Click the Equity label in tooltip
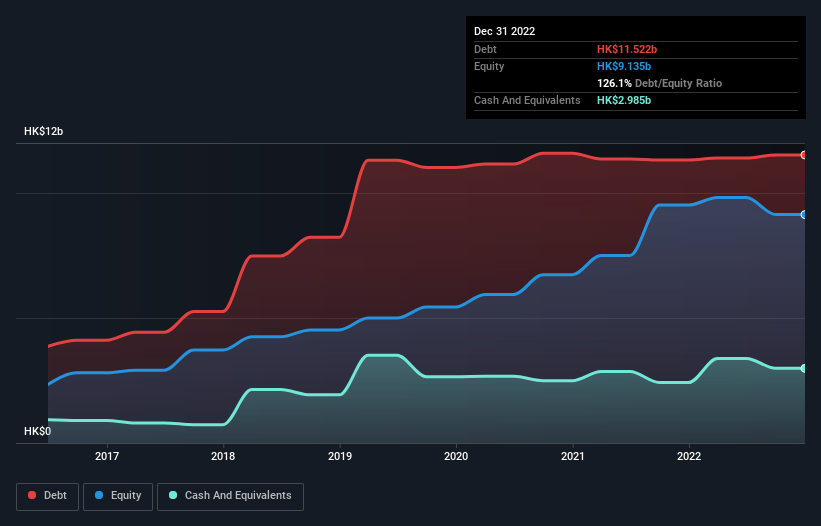 [489, 66]
